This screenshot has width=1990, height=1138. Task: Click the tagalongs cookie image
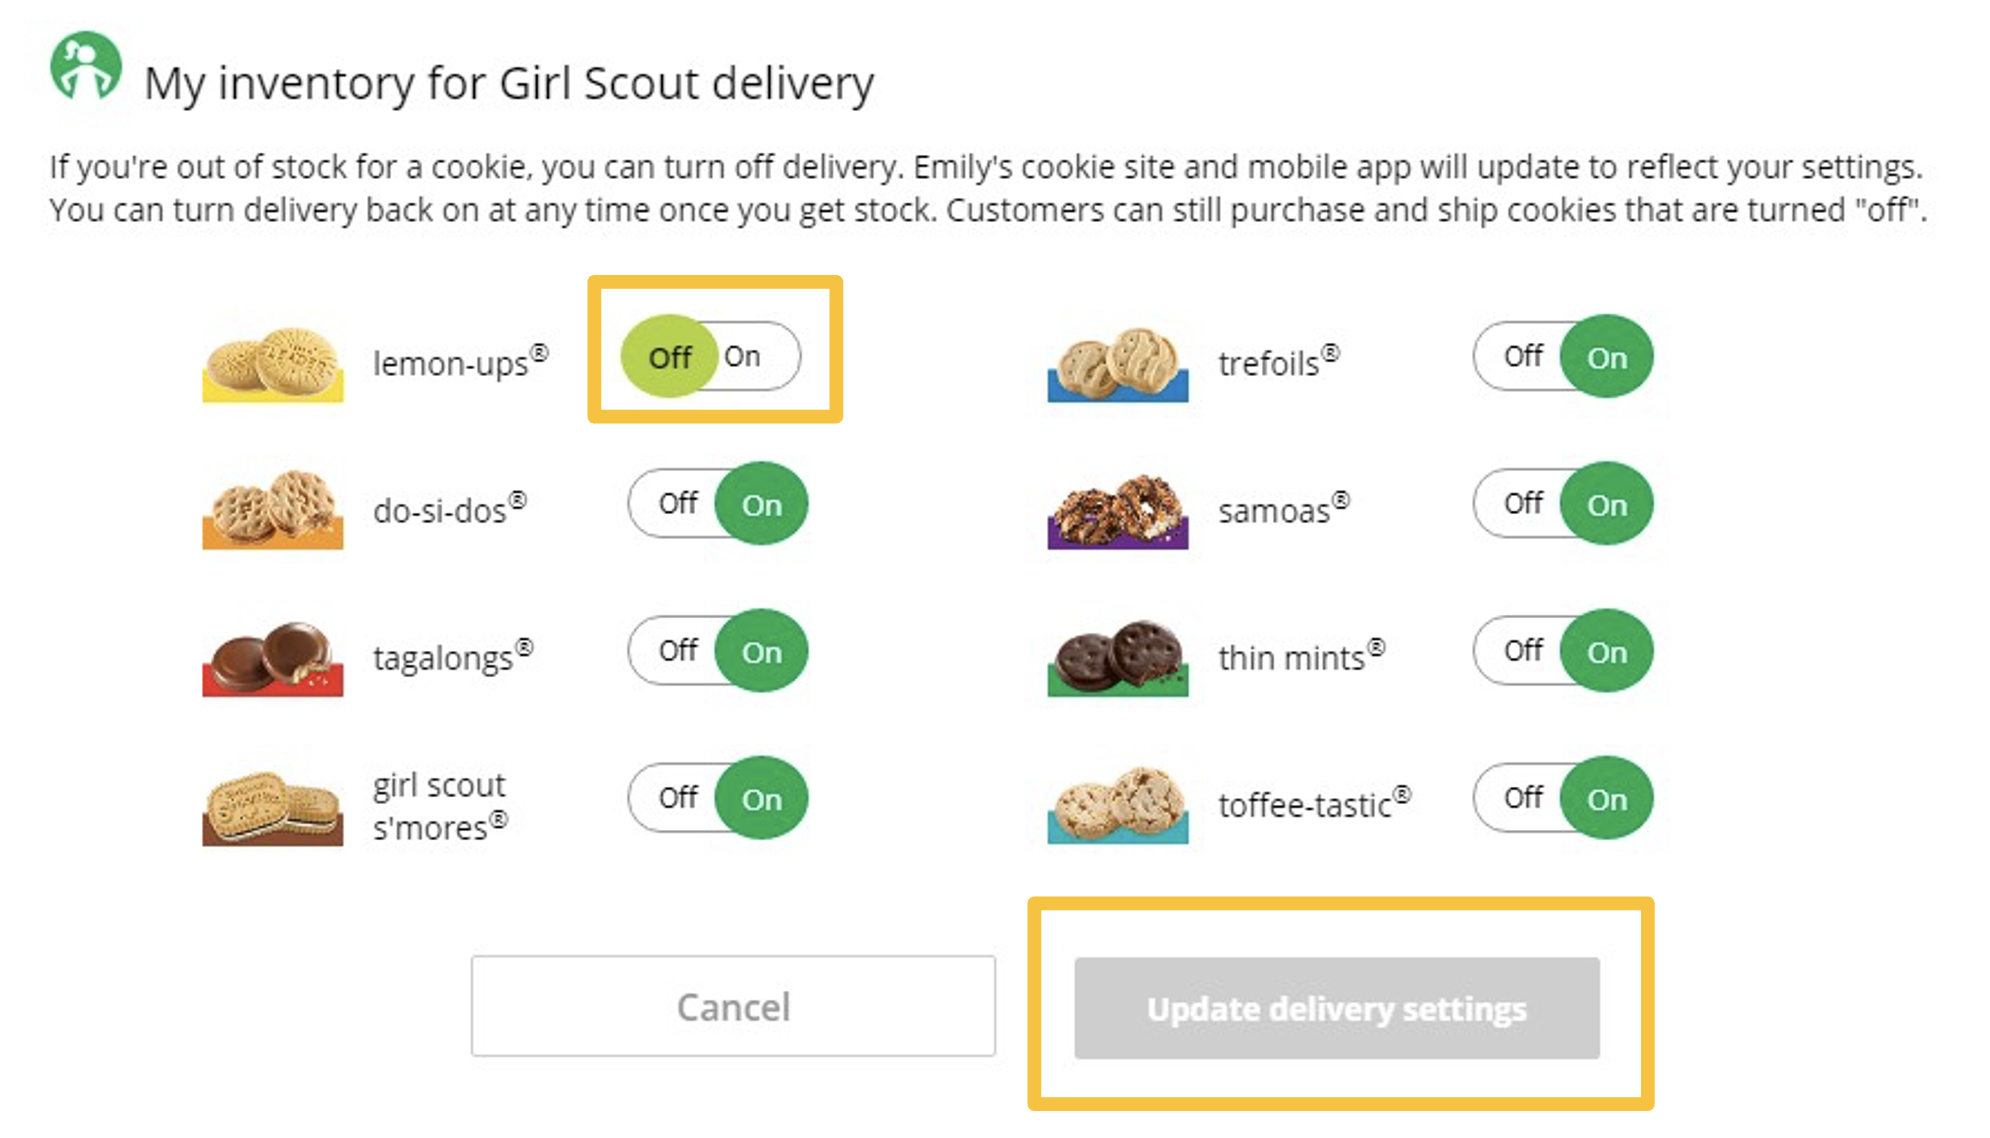272,652
